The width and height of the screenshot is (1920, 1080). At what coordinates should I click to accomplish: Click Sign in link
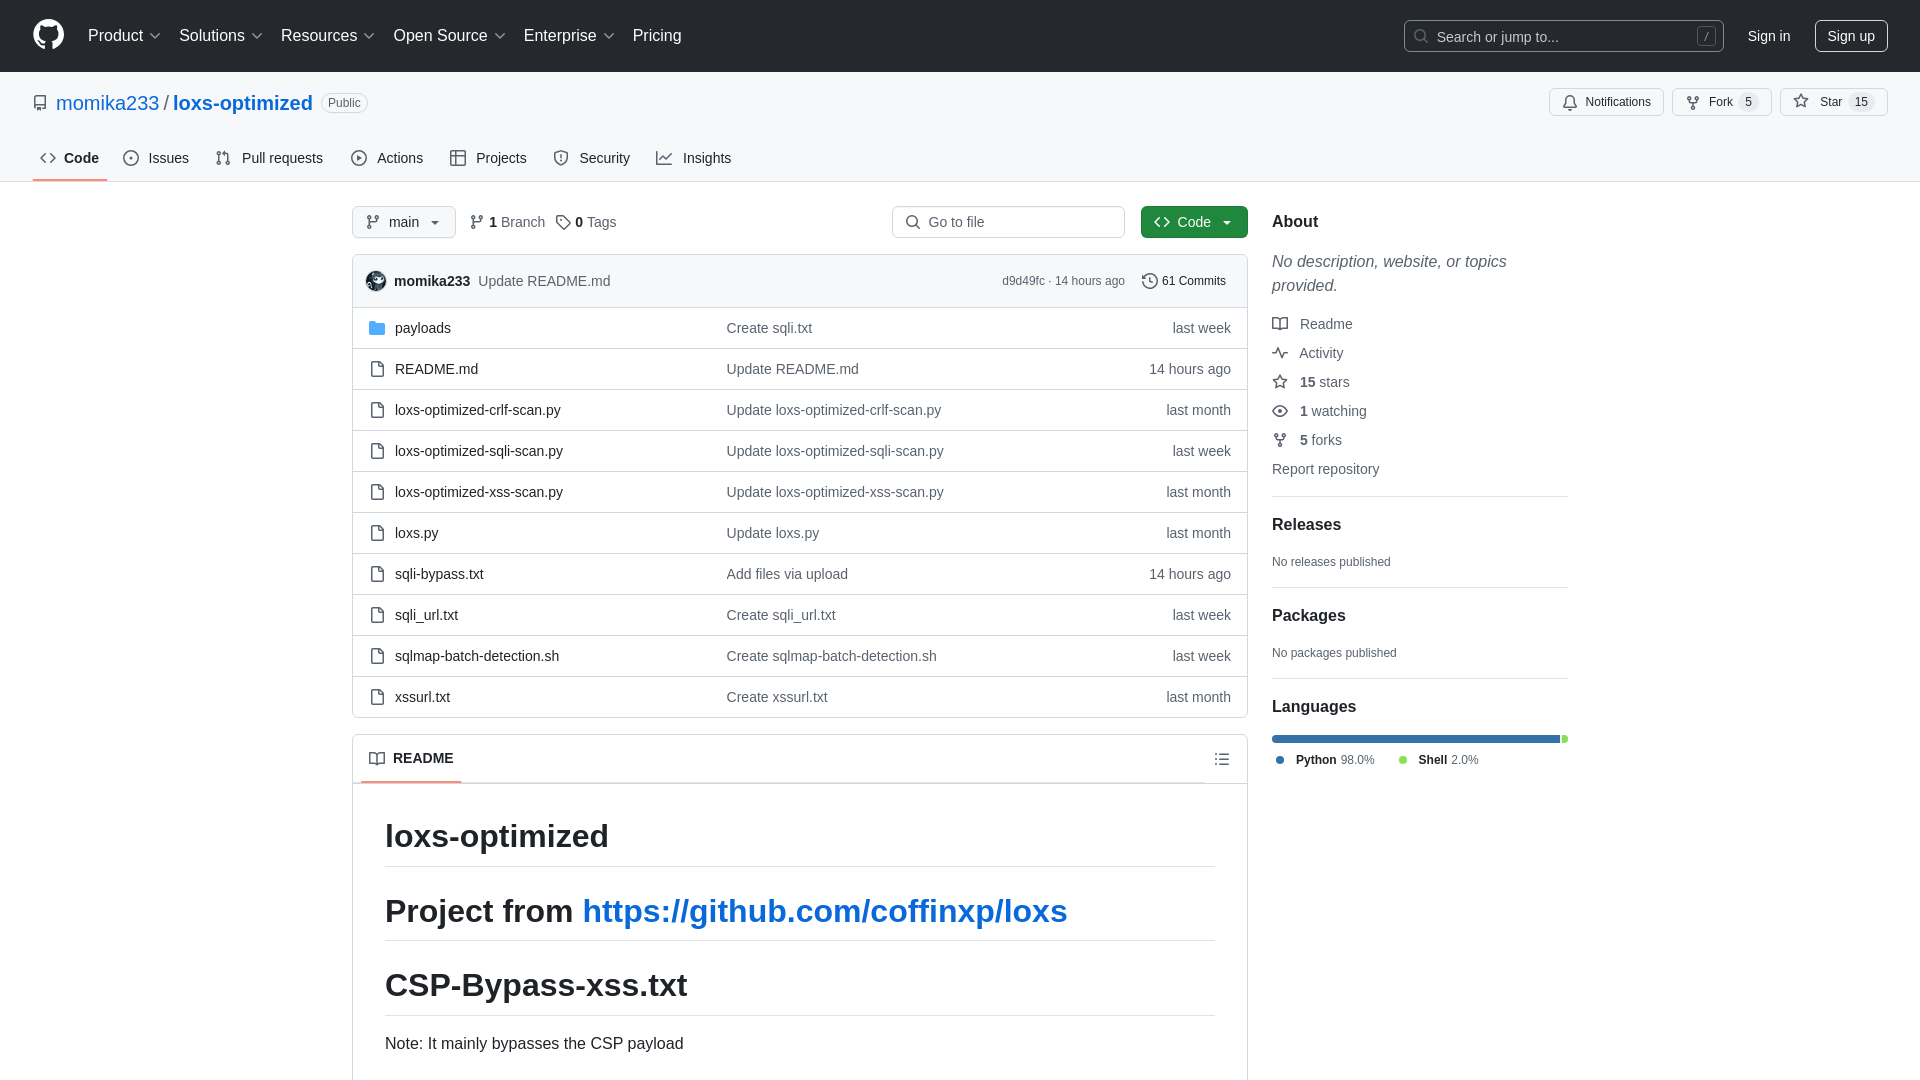click(1769, 36)
